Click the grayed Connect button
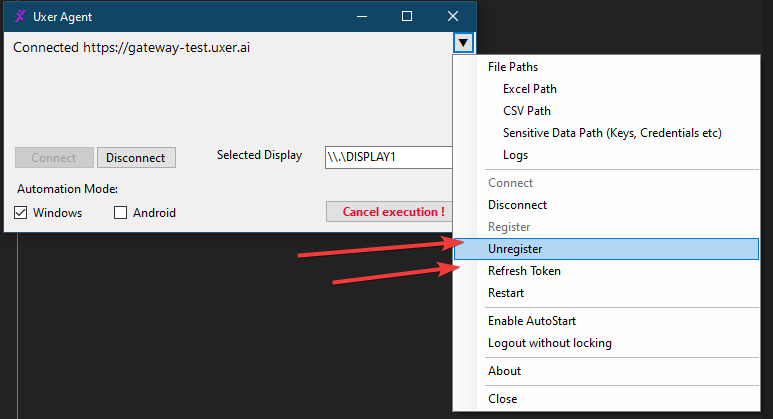Viewport: 773px width, 419px height. [x=54, y=158]
